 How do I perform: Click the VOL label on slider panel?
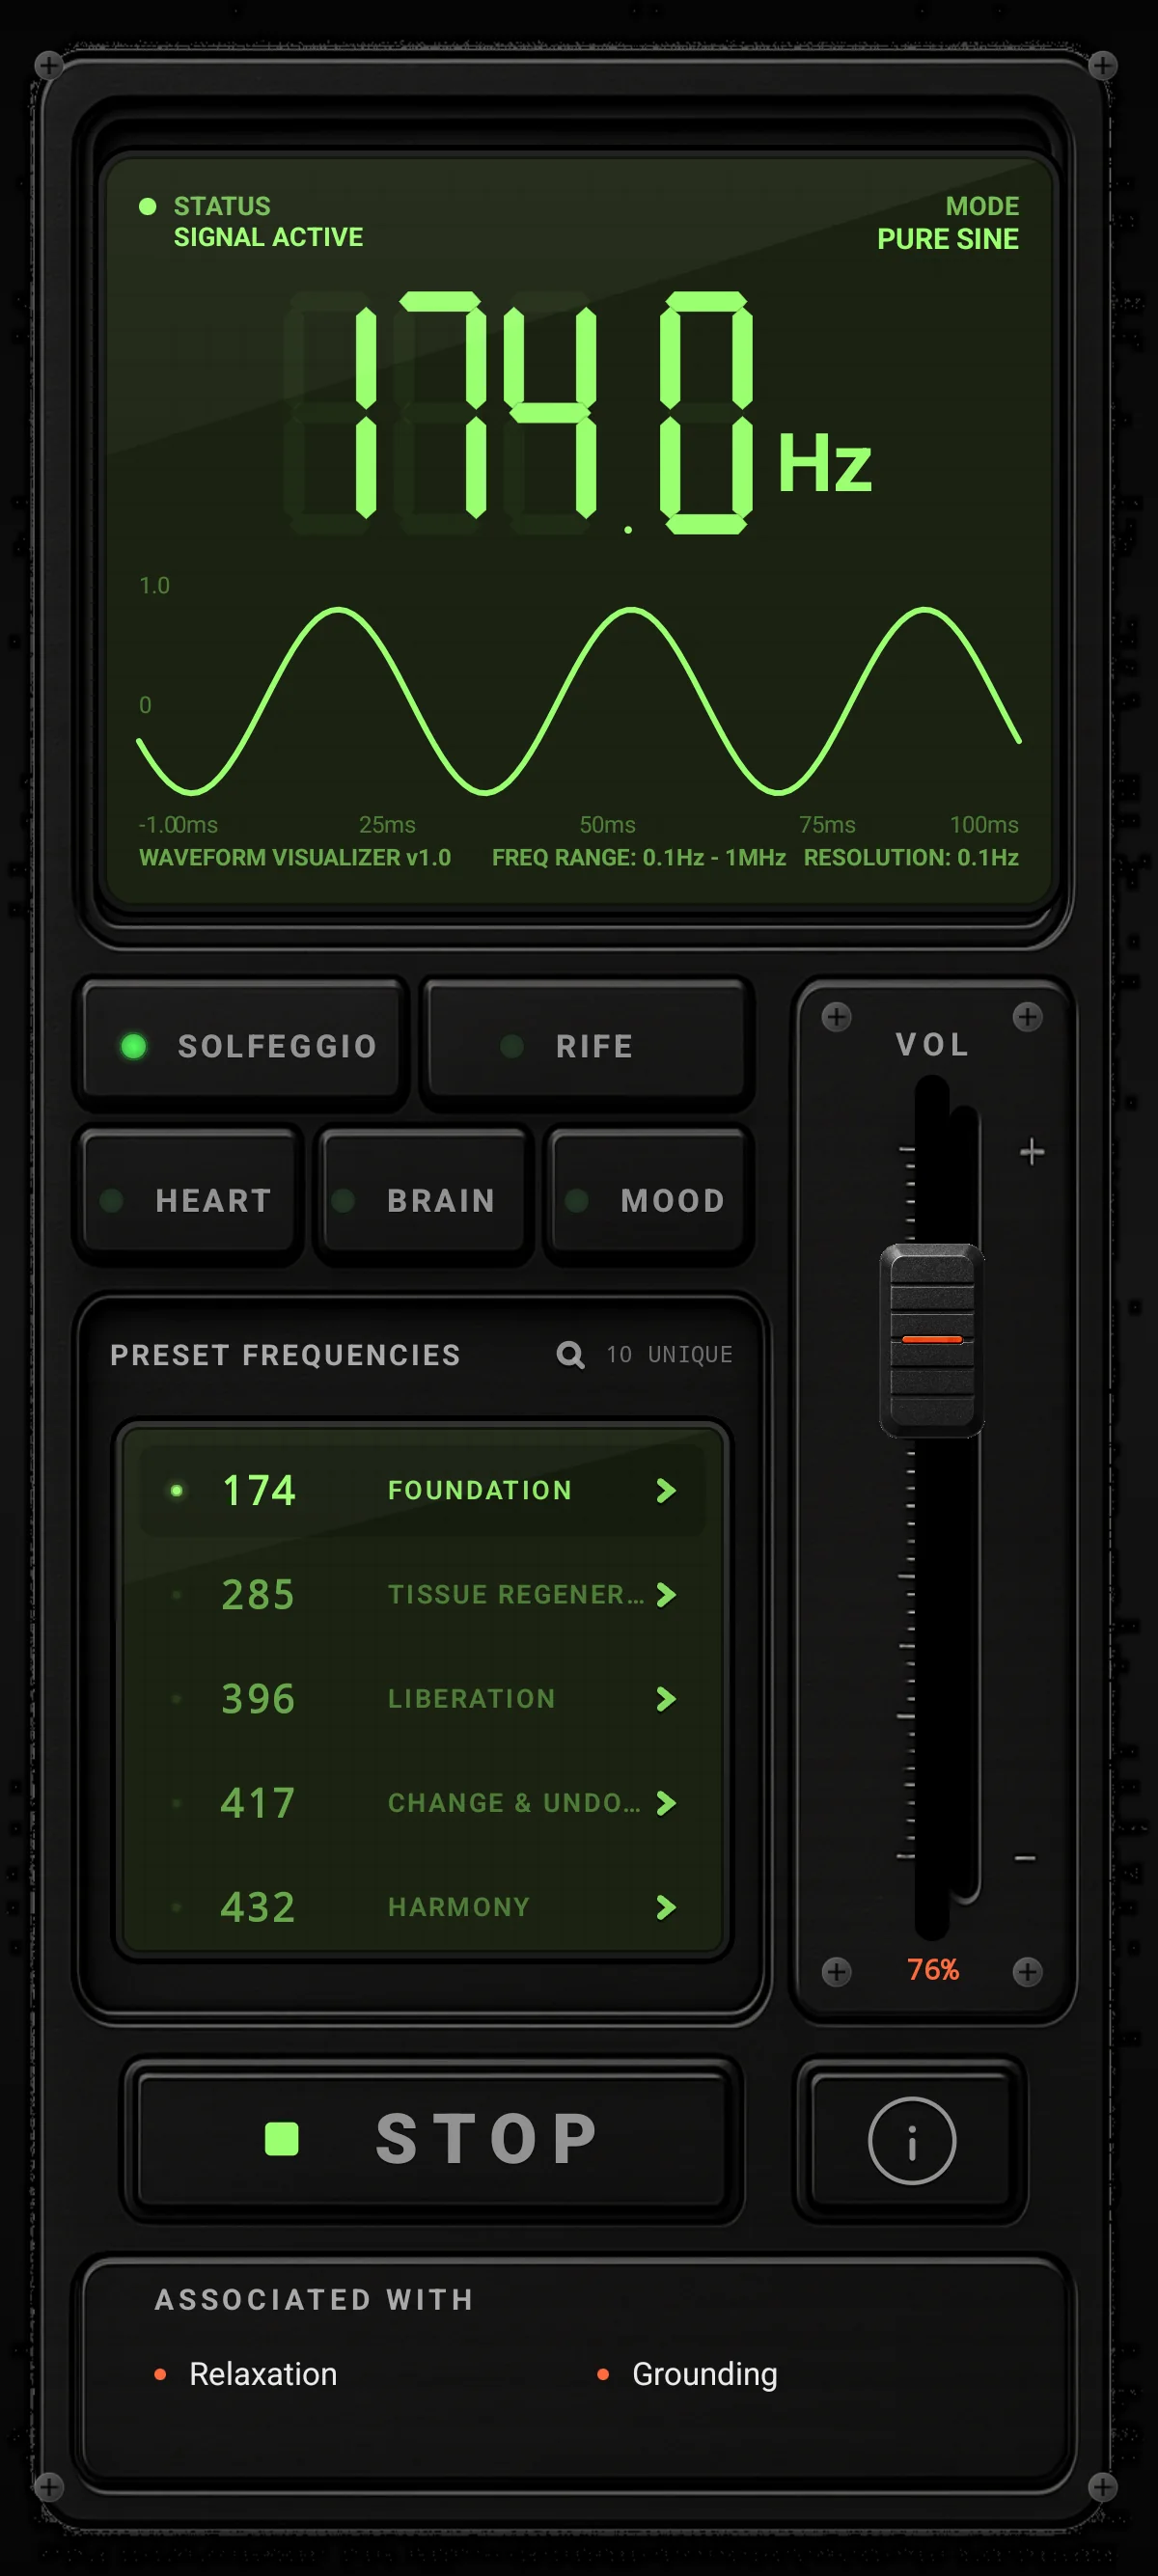point(932,1044)
